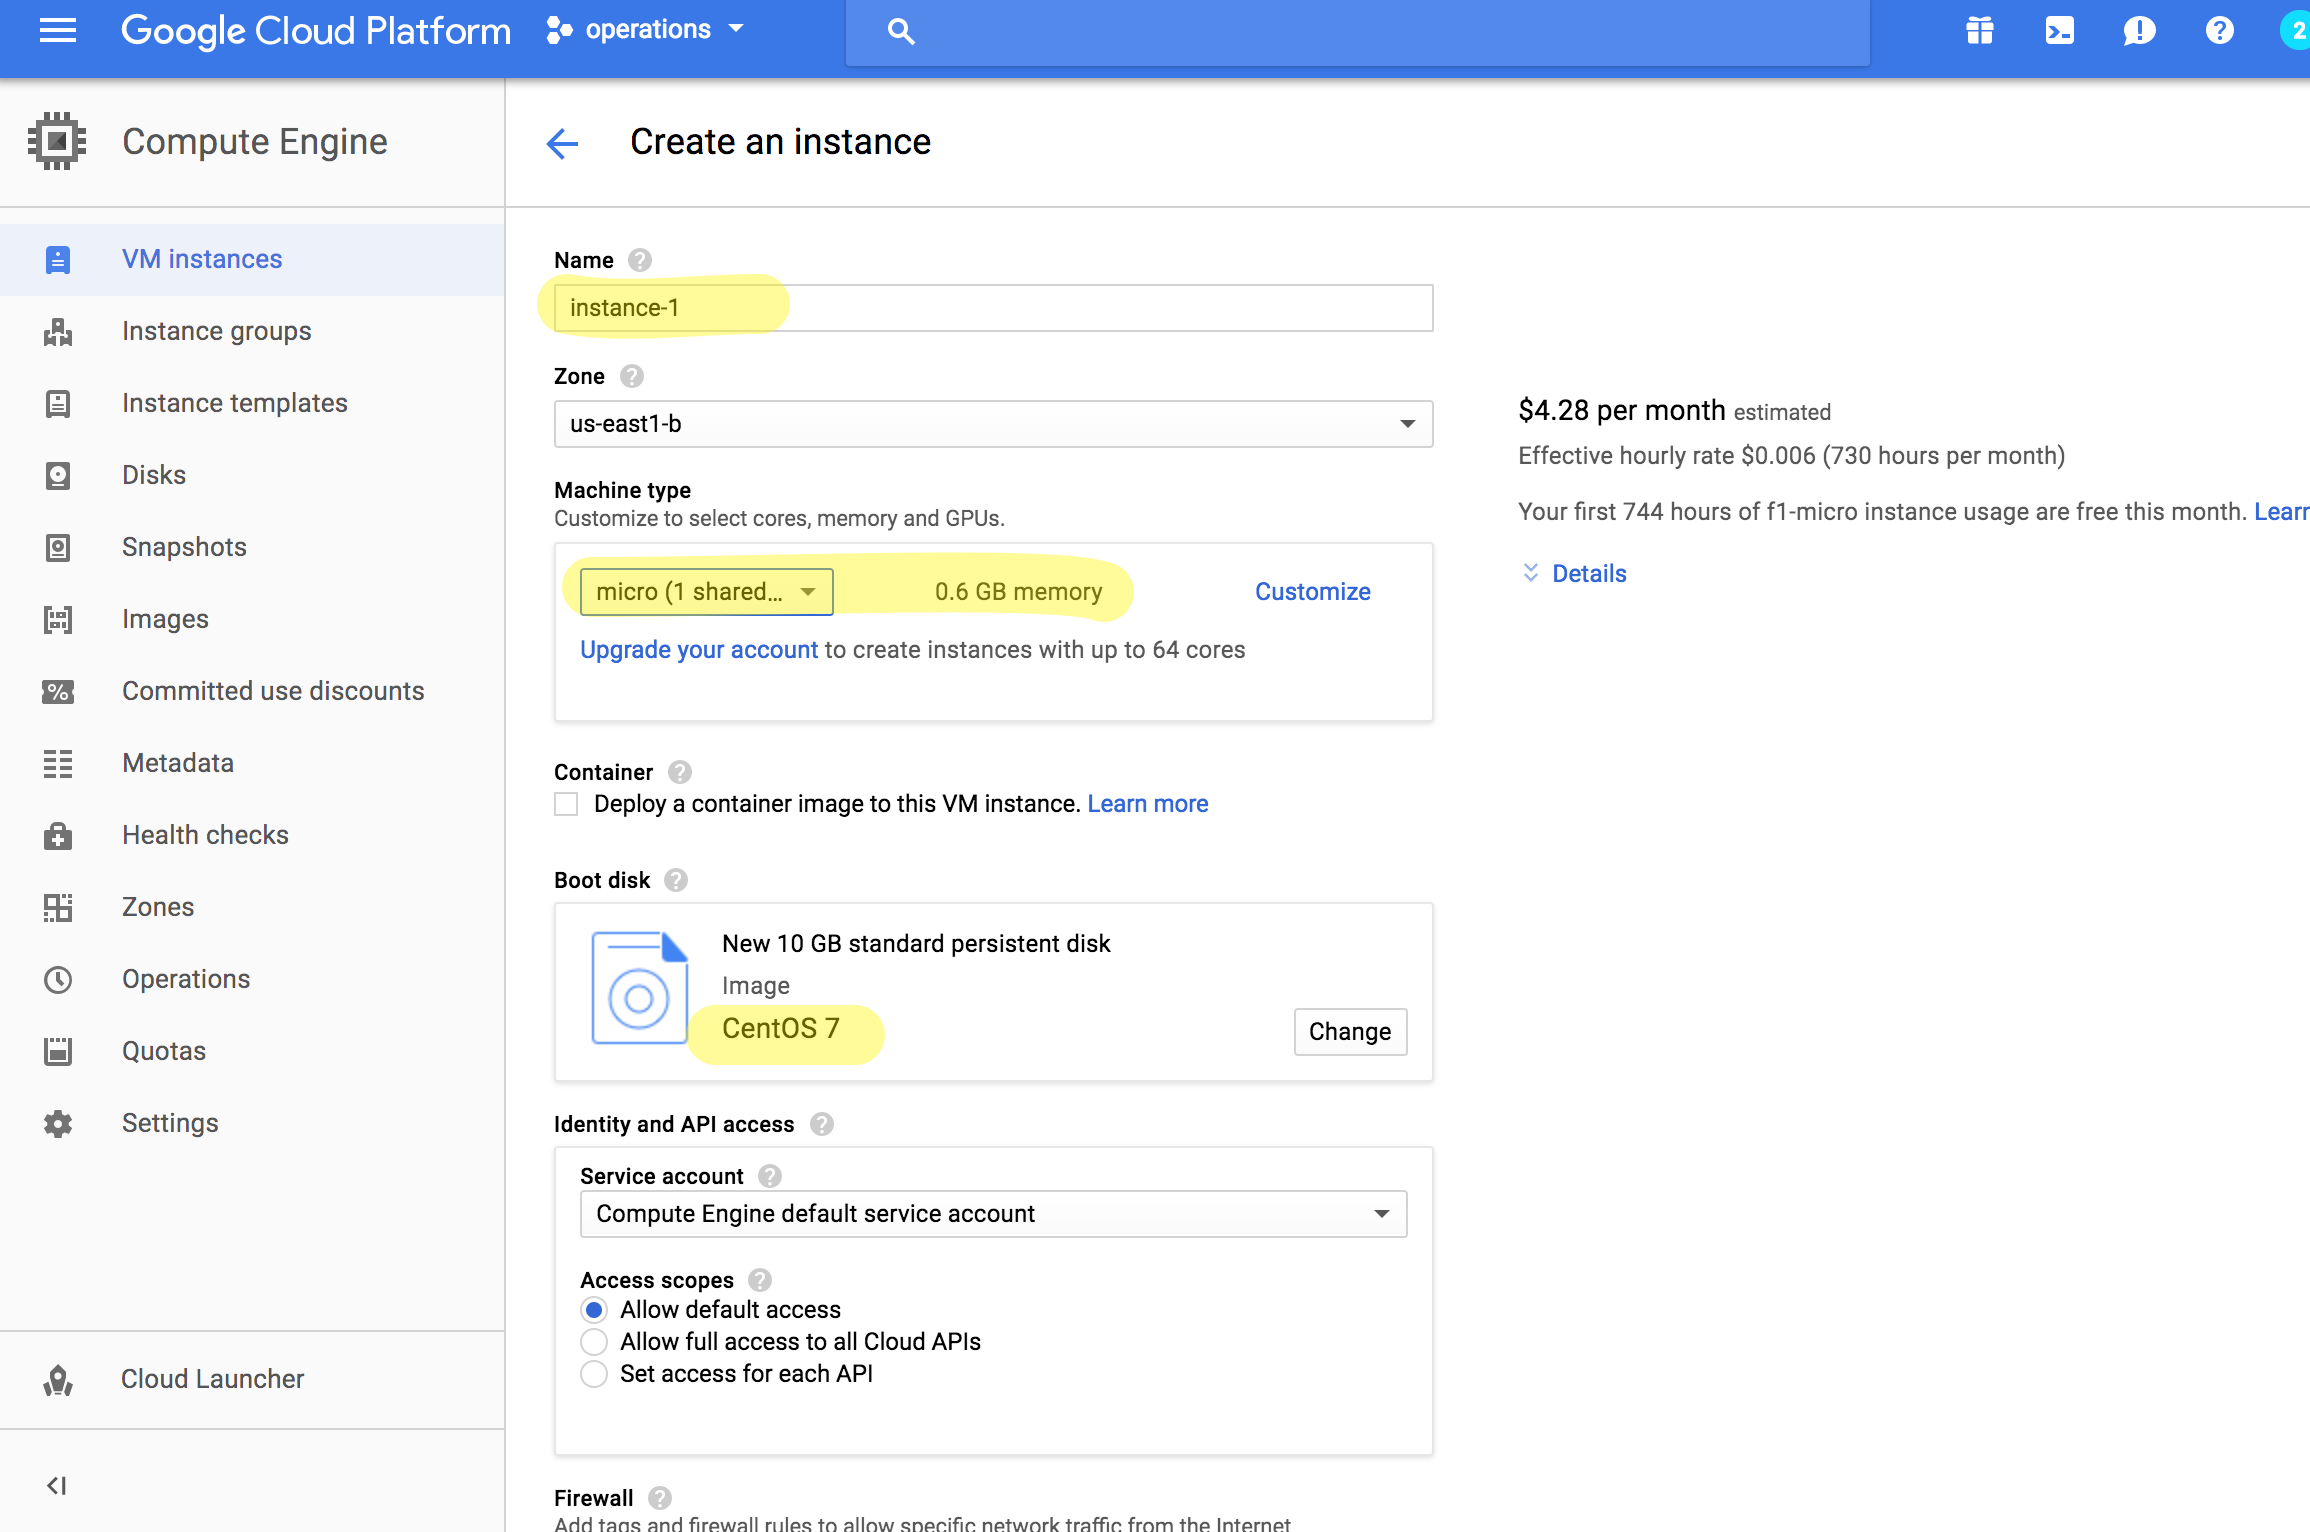Image resolution: width=2310 pixels, height=1532 pixels.
Task: Open Cloud Launcher
Action: point(211,1378)
